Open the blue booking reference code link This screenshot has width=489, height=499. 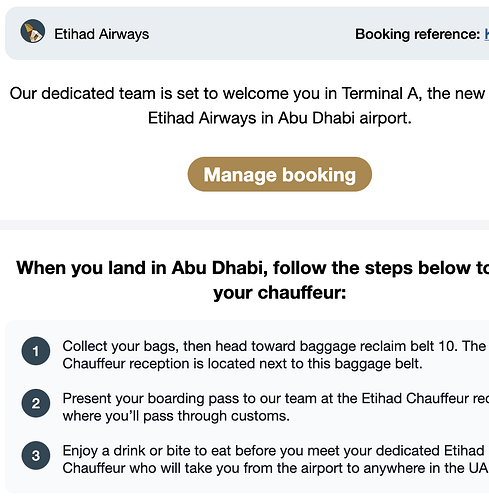tap(487, 34)
